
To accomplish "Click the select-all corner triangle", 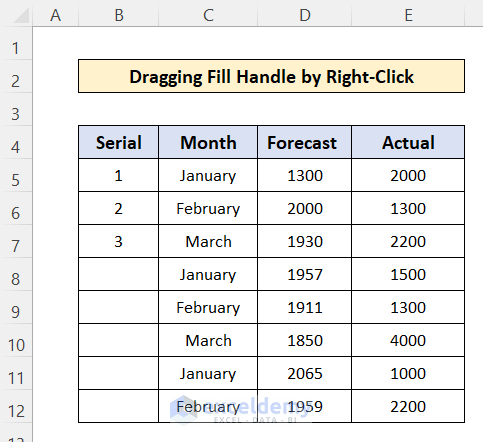I will (21, 16).
